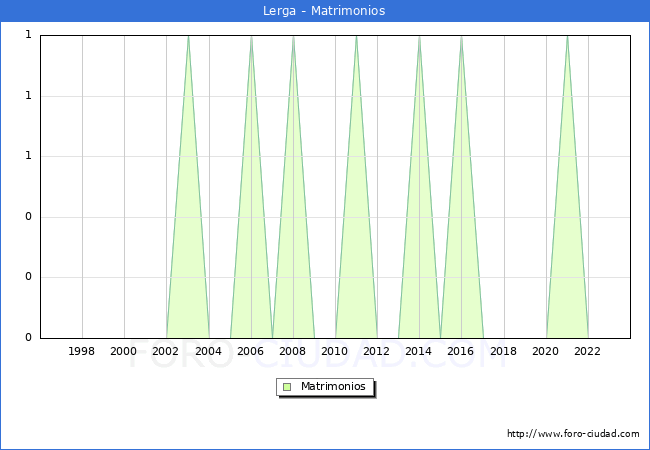650x450 pixels.
Task: Click the topmost y-axis label 1
Action: tap(28, 35)
